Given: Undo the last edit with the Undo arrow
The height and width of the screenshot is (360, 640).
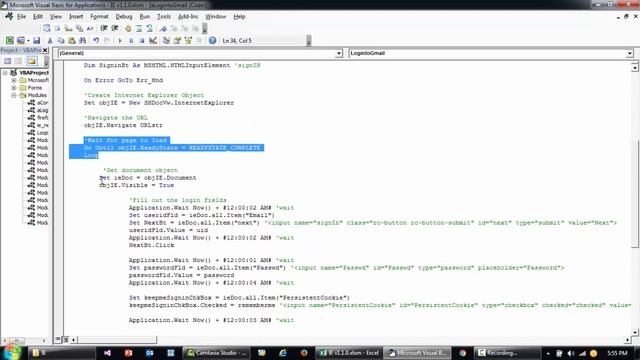Looking at the screenshot, I should tap(96, 40).
